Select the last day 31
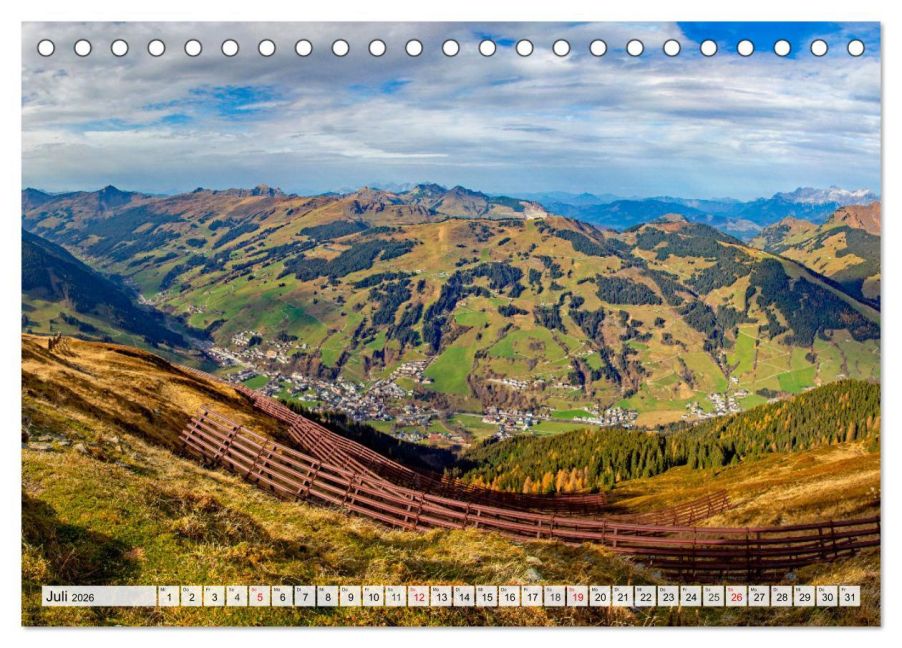The height and width of the screenshot is (648, 902). tap(849, 596)
